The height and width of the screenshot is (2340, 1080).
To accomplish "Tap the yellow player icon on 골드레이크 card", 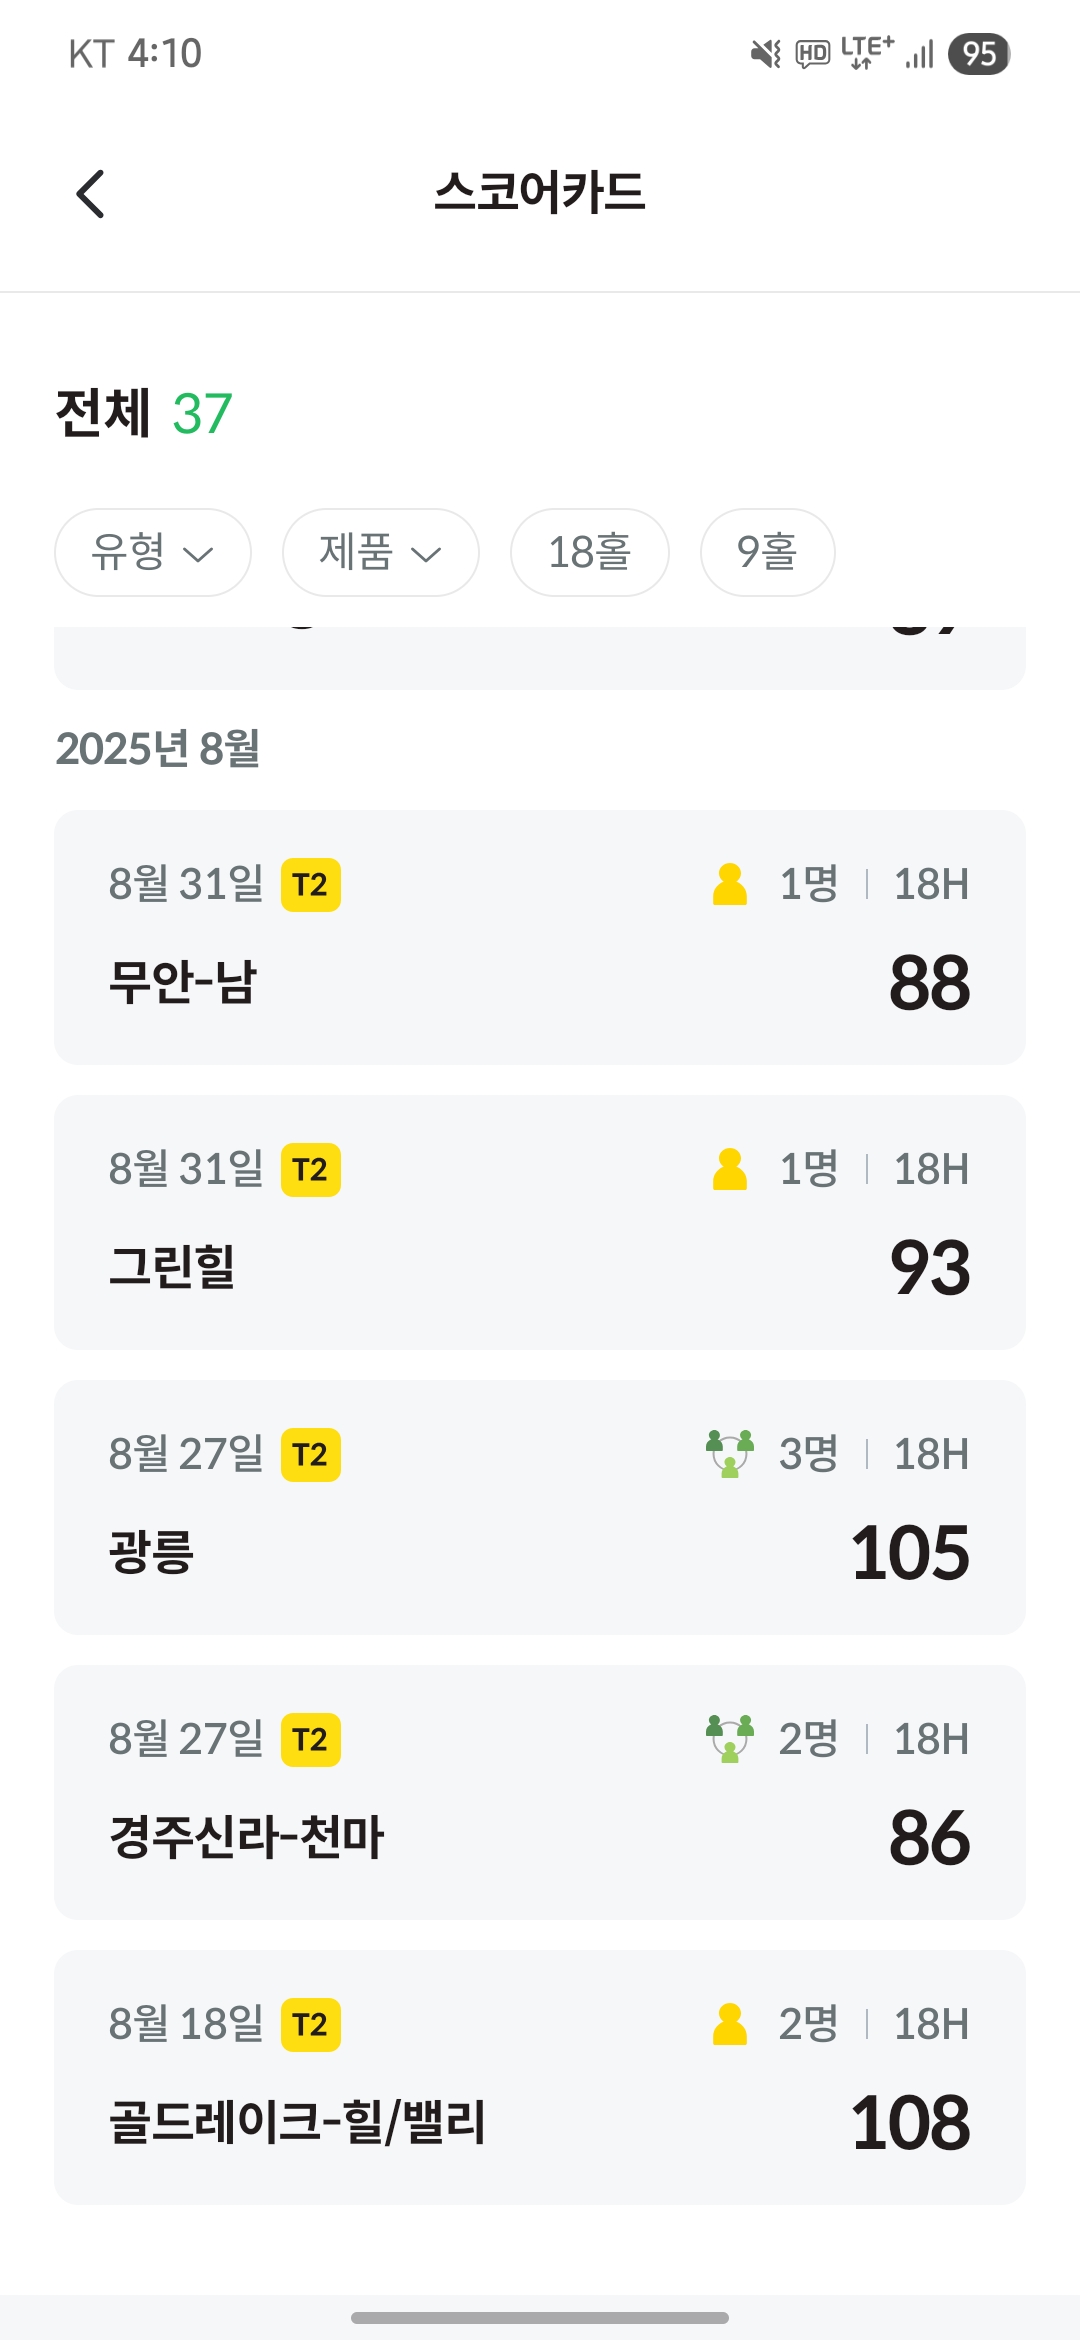I will point(729,2024).
